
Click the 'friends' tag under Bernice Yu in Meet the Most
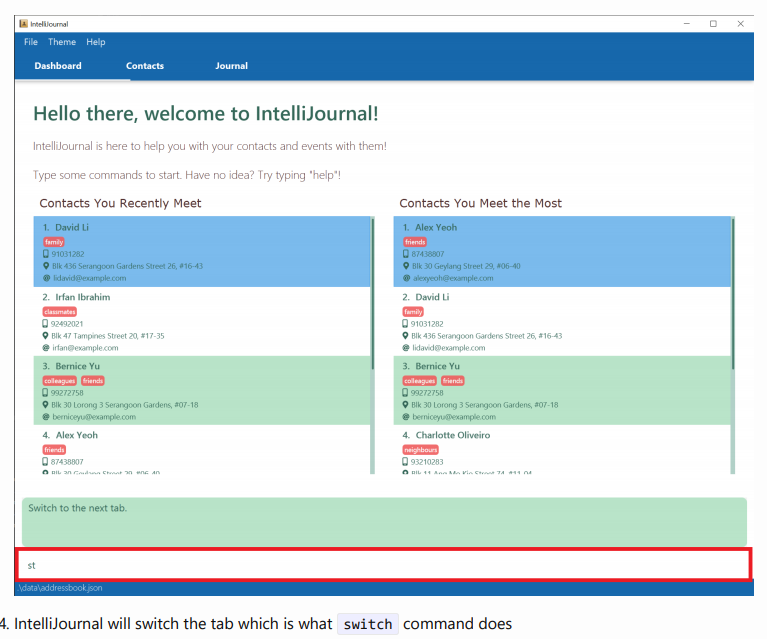453,381
